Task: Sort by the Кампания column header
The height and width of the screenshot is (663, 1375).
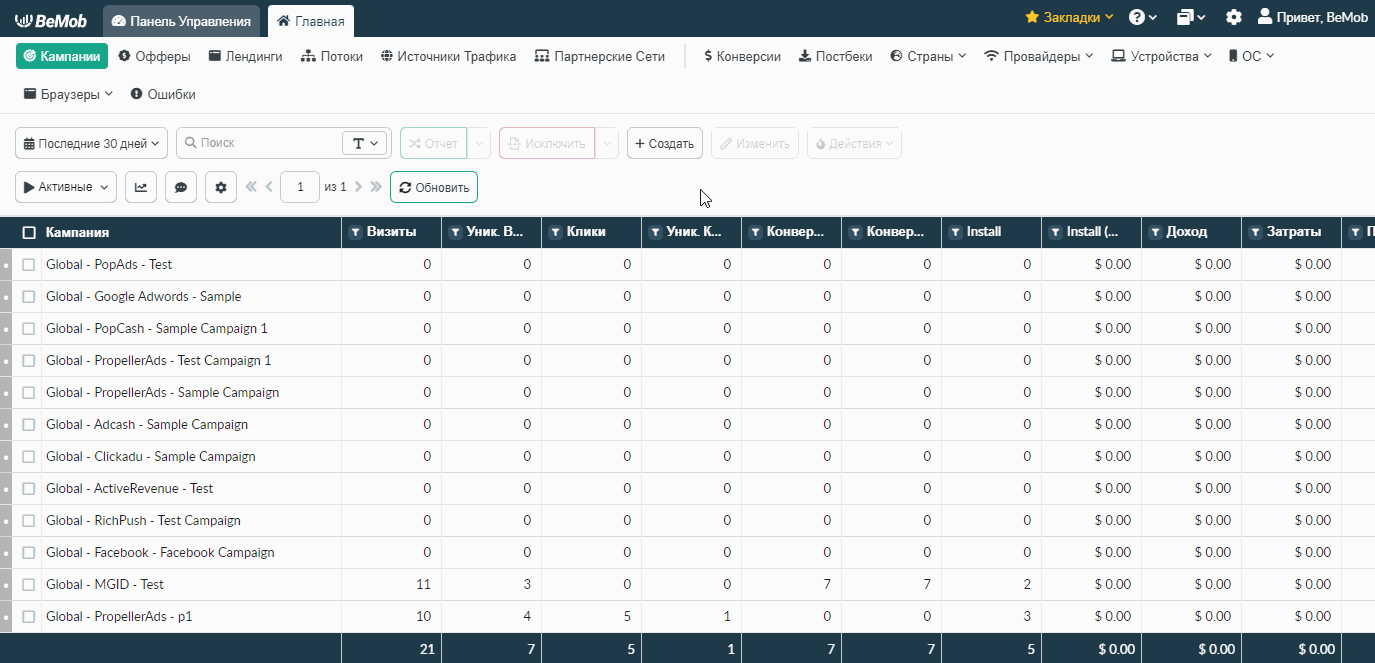Action: point(77,232)
